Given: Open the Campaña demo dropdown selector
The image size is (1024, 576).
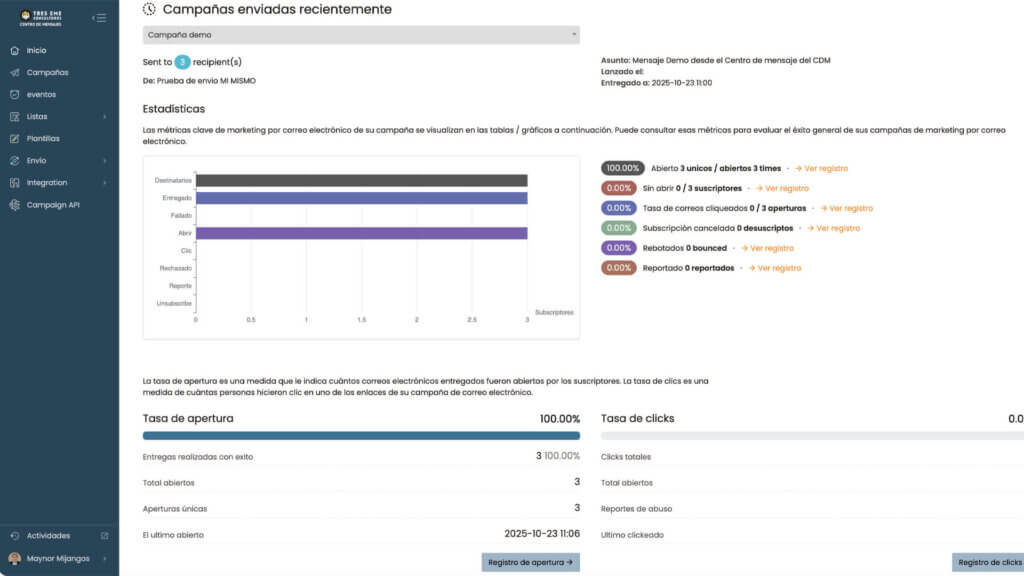Looking at the screenshot, I should tap(361, 35).
